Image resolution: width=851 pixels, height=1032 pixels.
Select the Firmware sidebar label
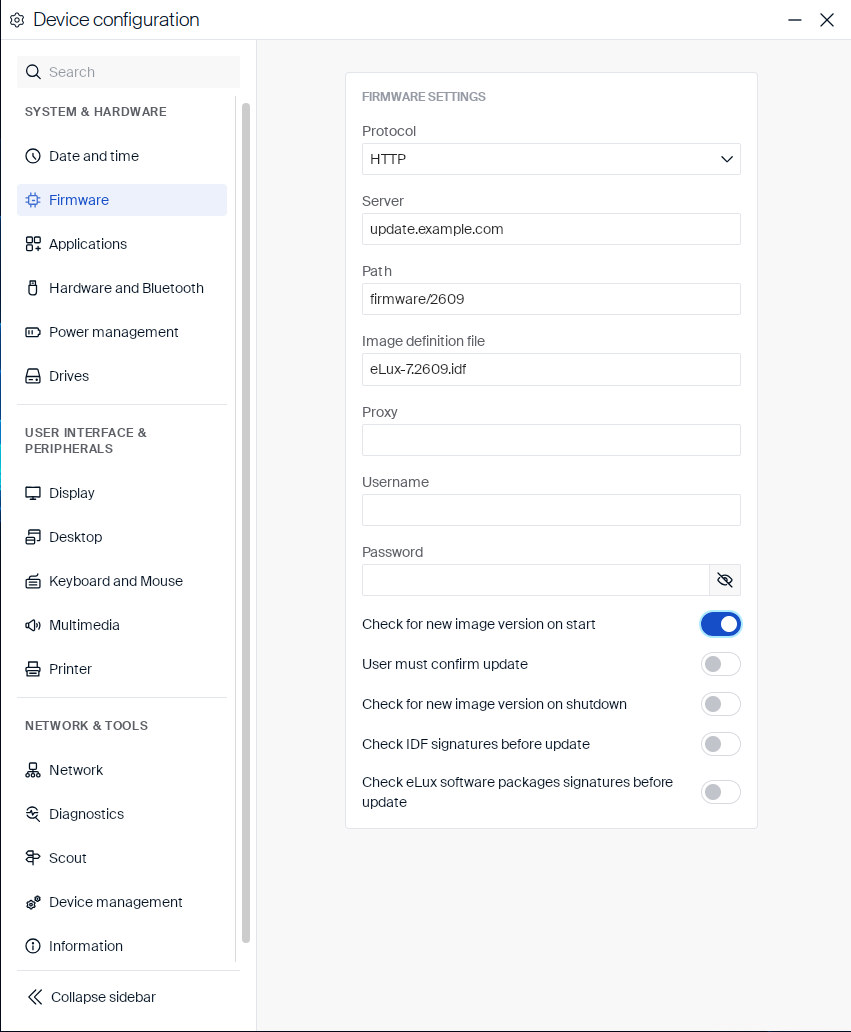coord(79,200)
